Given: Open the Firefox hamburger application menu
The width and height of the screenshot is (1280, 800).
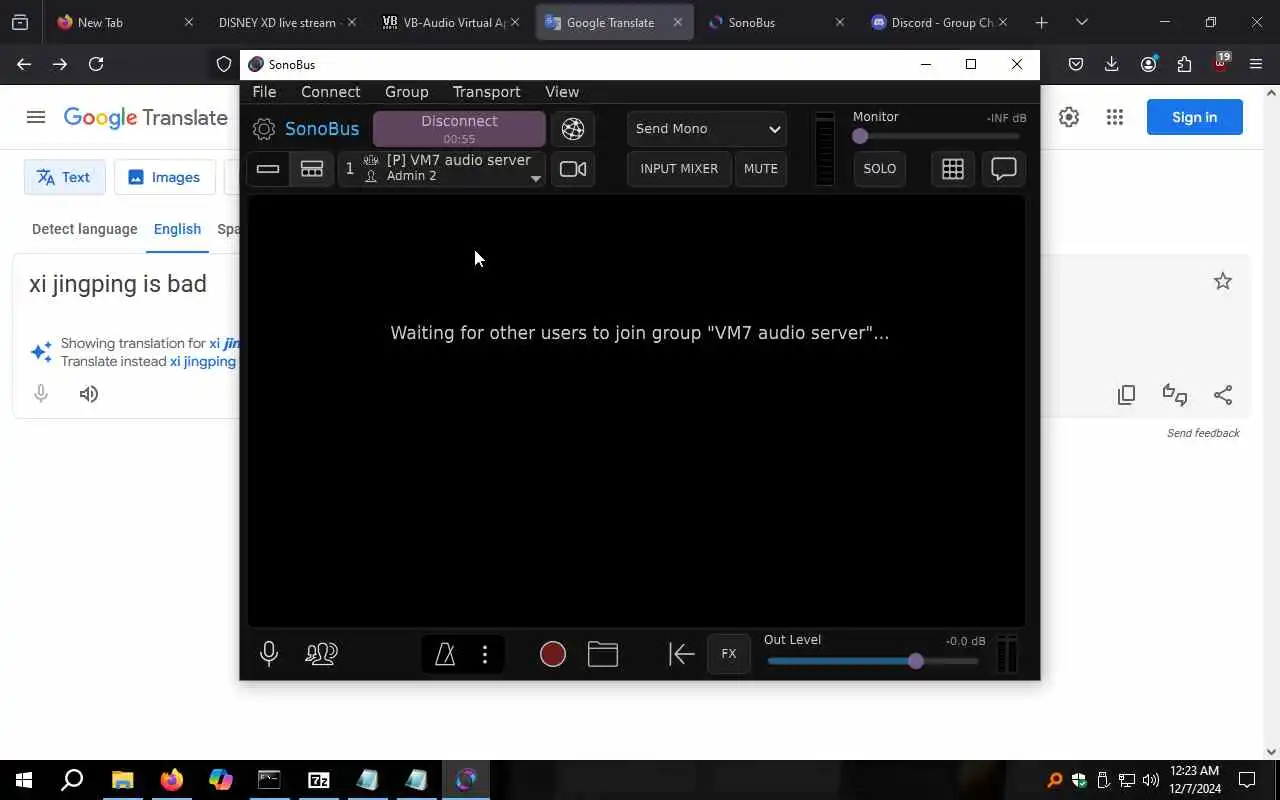Looking at the screenshot, I should tap(1256, 64).
